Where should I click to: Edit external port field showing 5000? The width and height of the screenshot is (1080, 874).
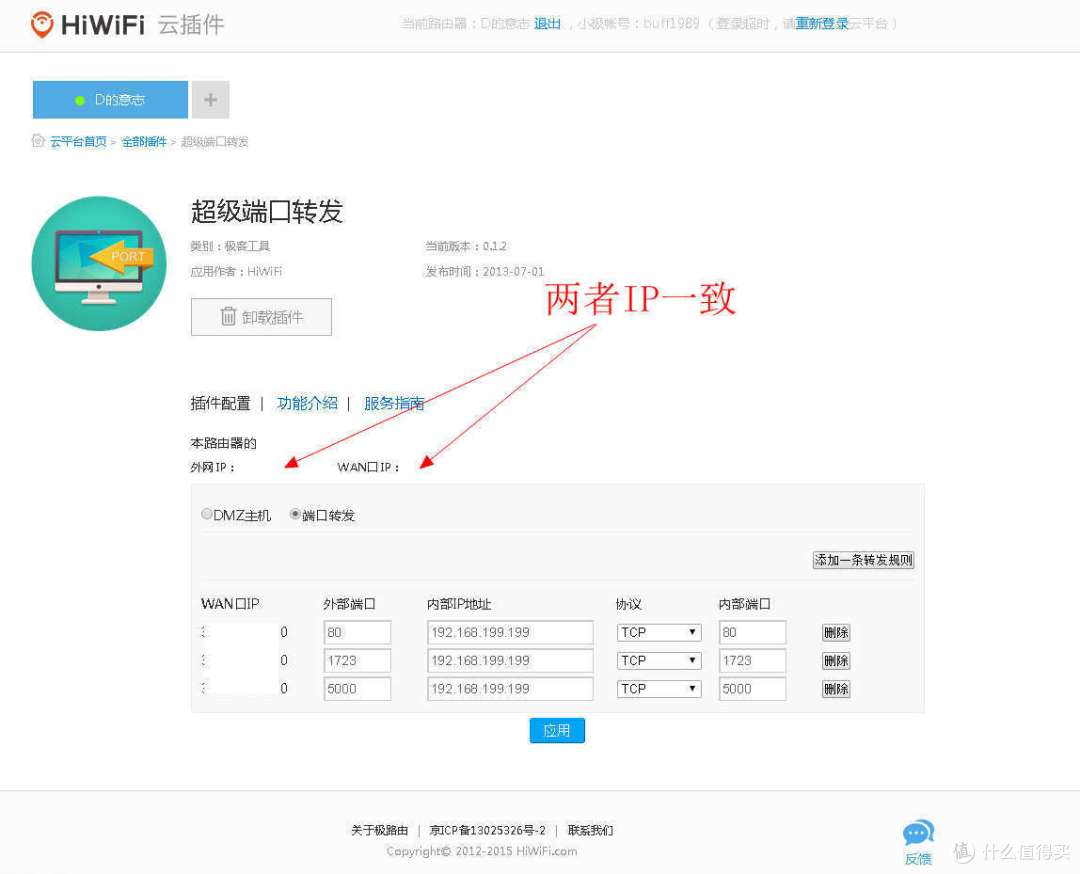point(357,689)
